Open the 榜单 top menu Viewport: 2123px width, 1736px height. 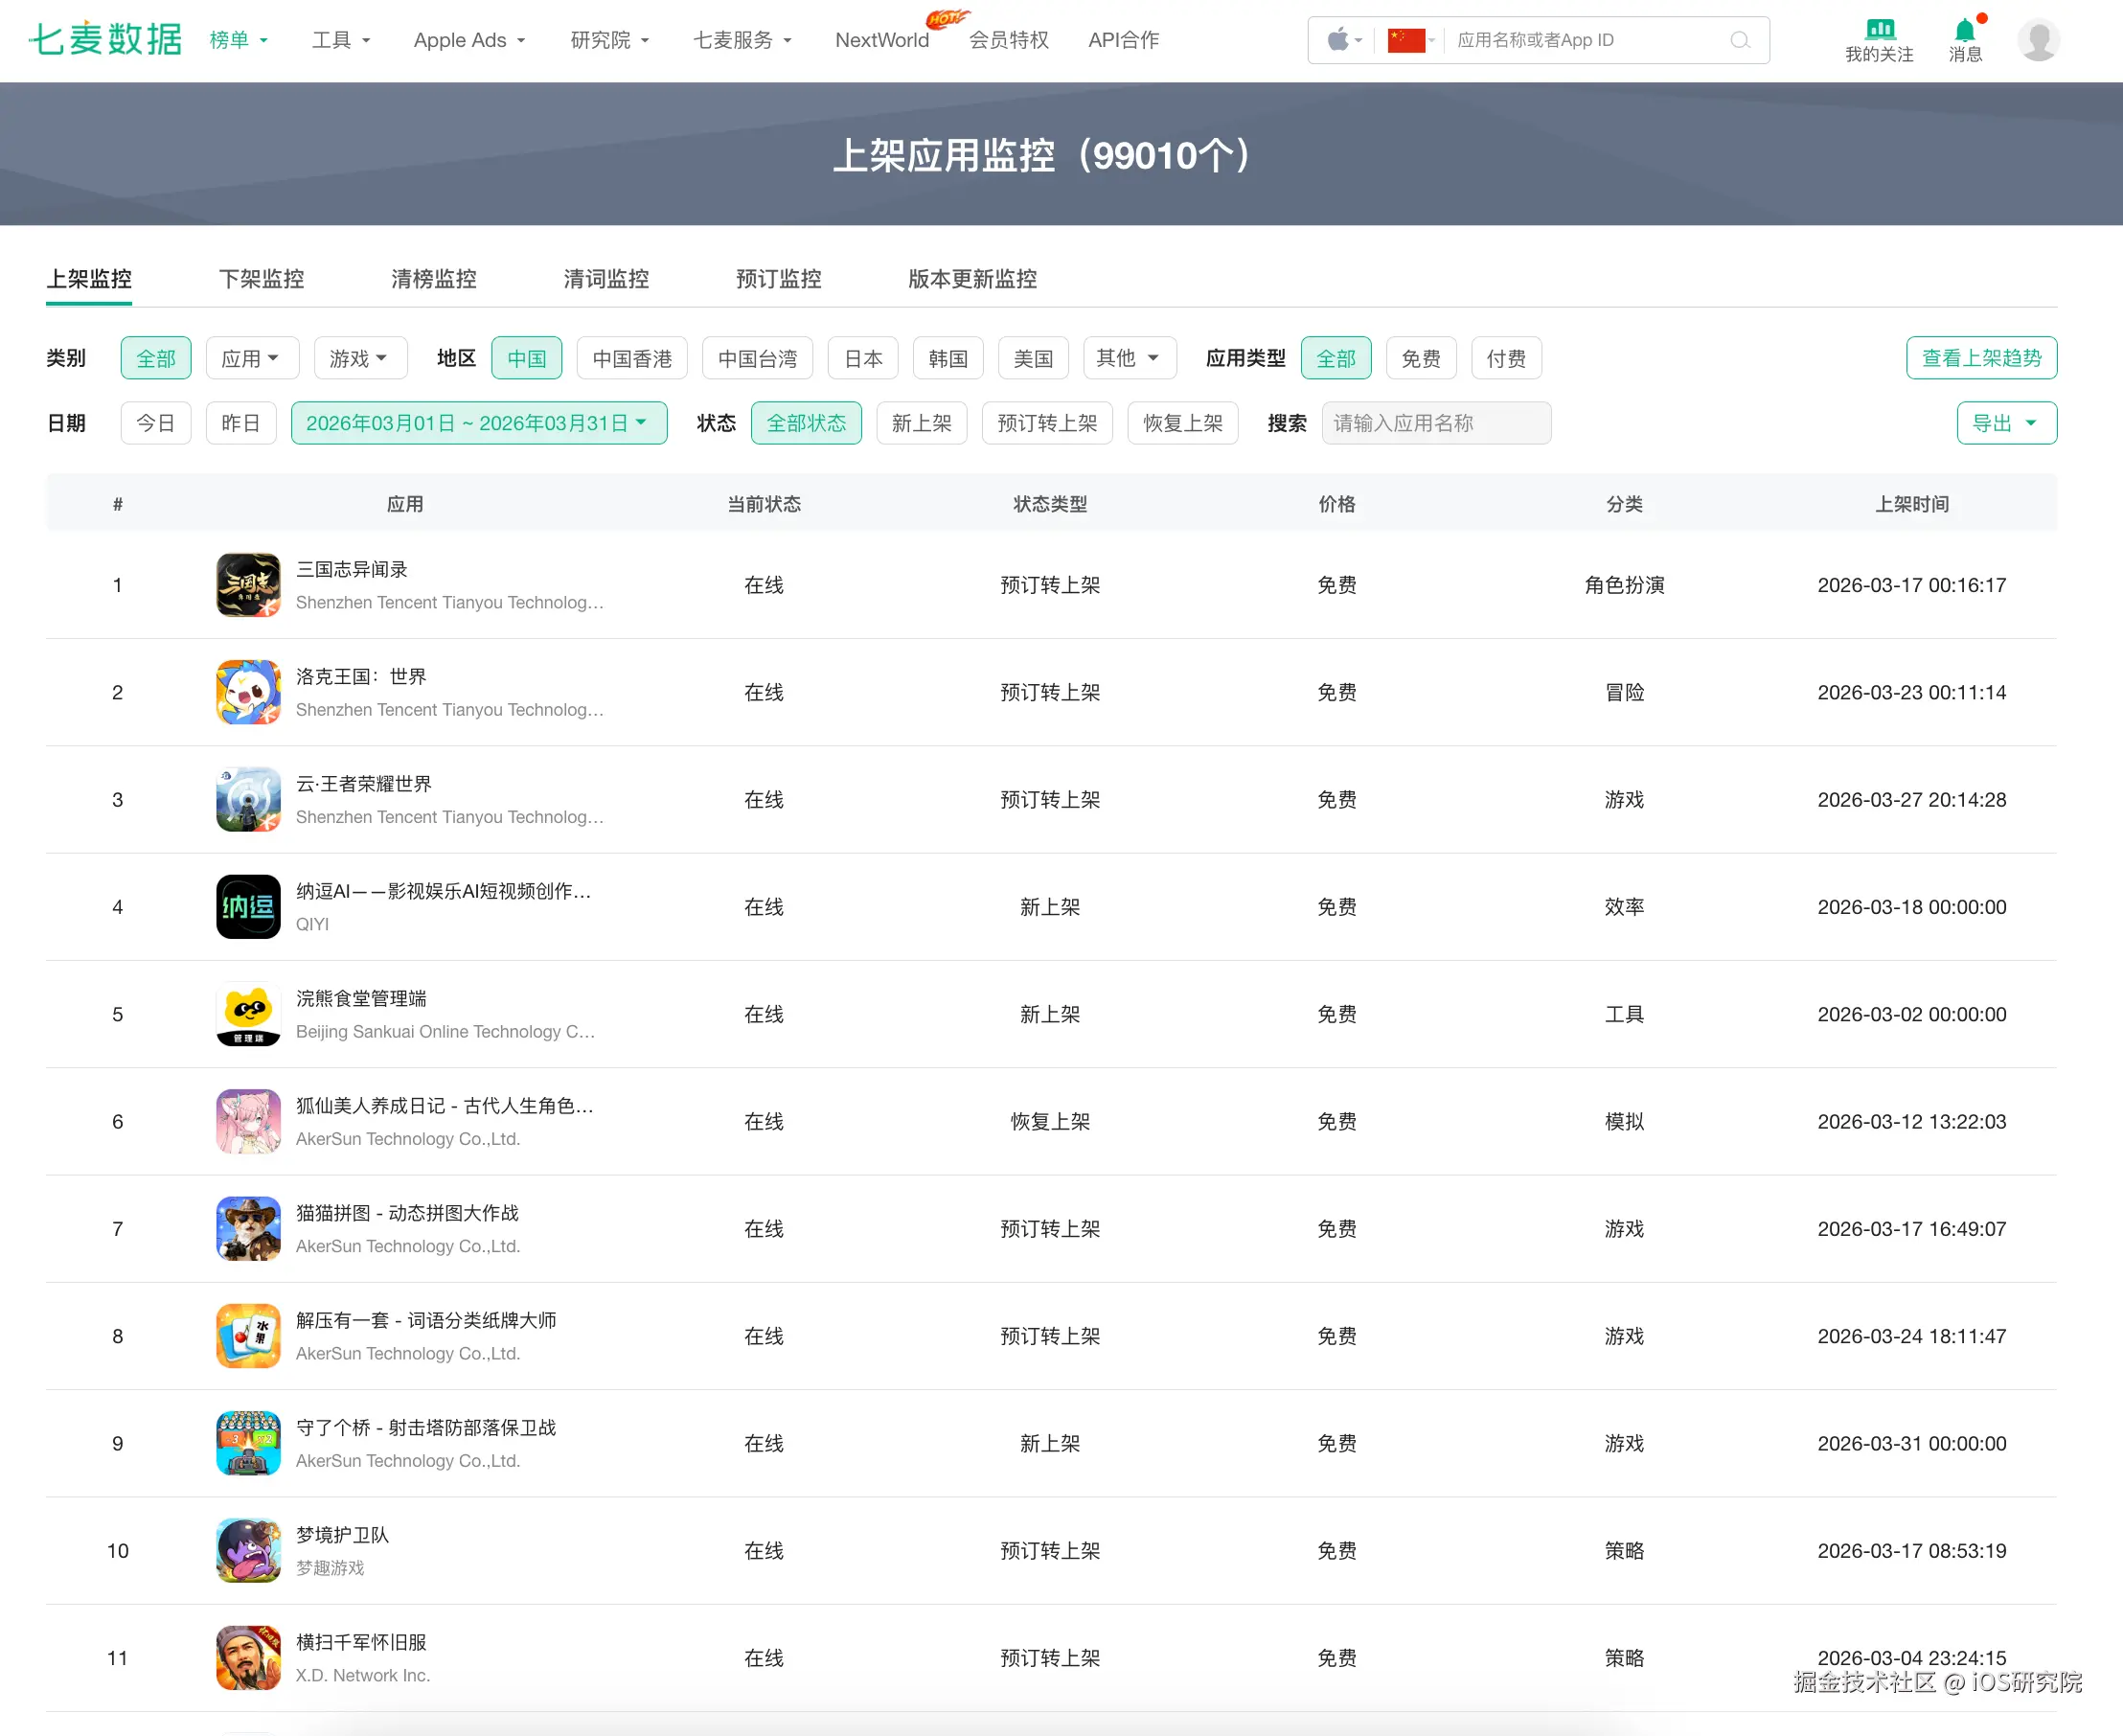click(238, 40)
